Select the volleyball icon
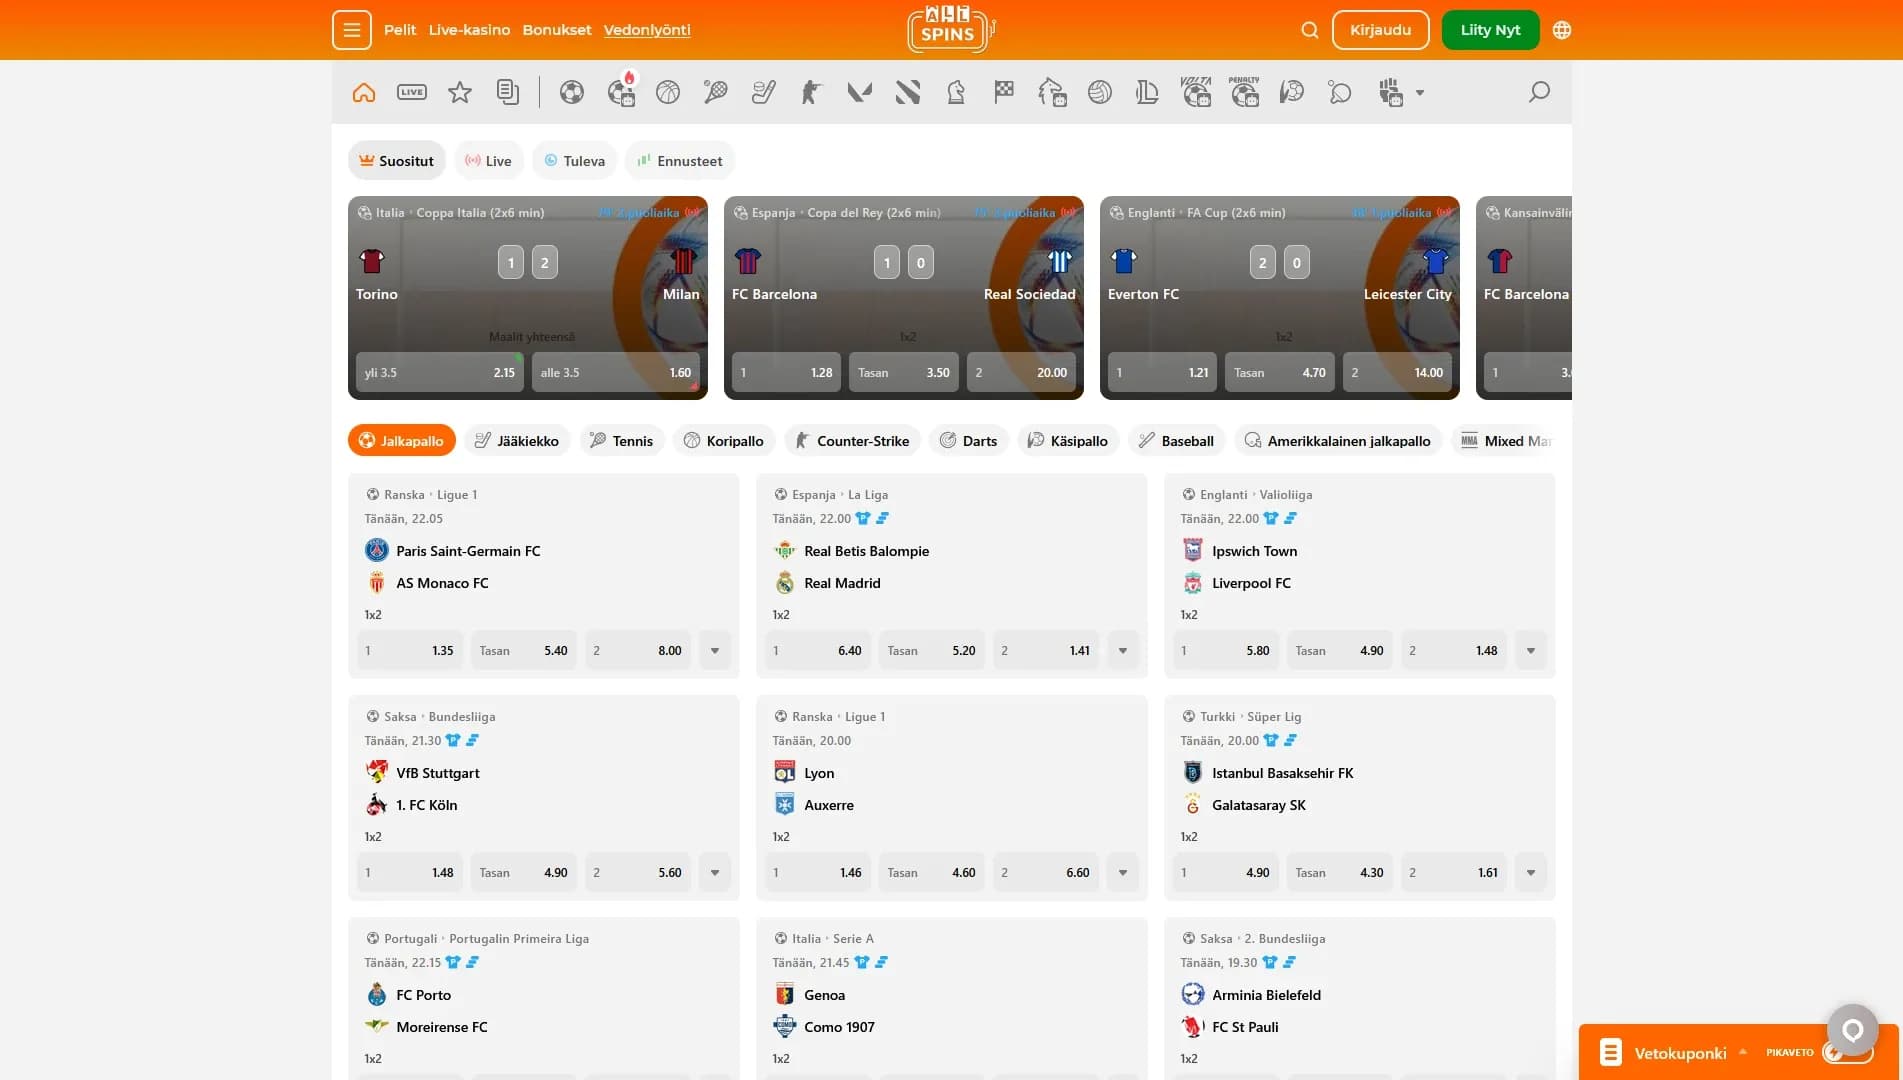Screen dimensions: 1903x1080 (1100, 93)
